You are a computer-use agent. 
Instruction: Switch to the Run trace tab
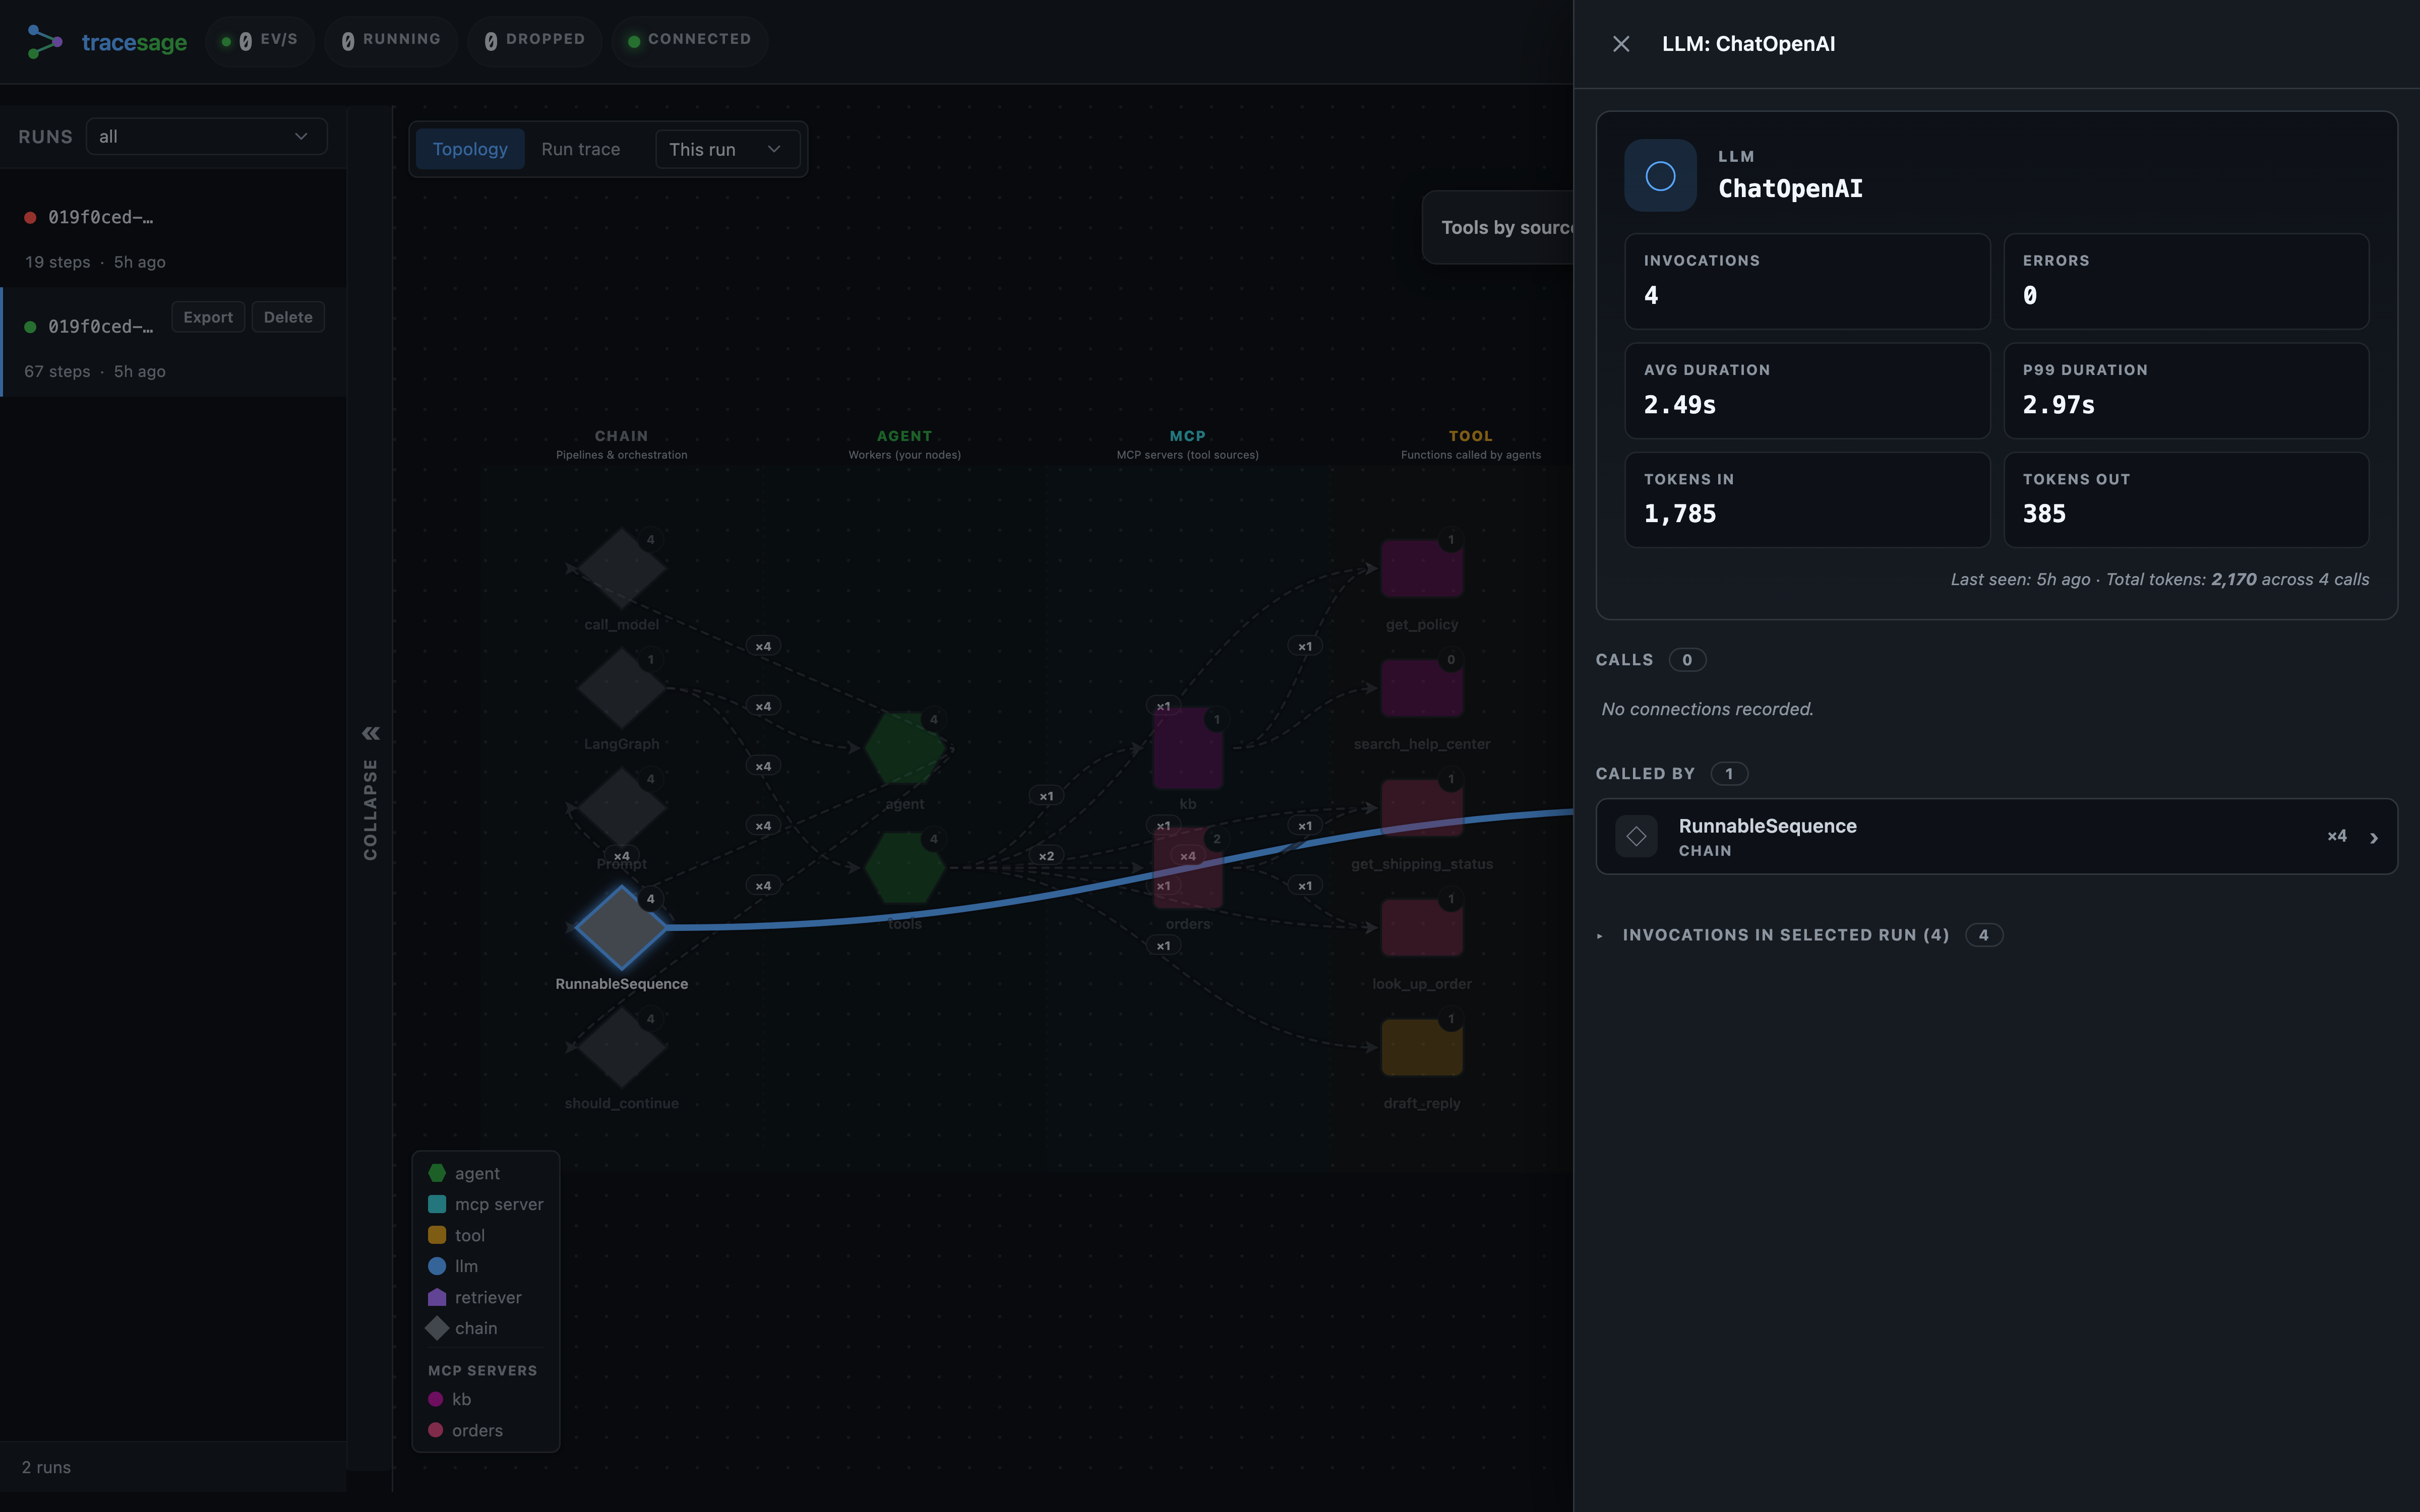[580, 149]
